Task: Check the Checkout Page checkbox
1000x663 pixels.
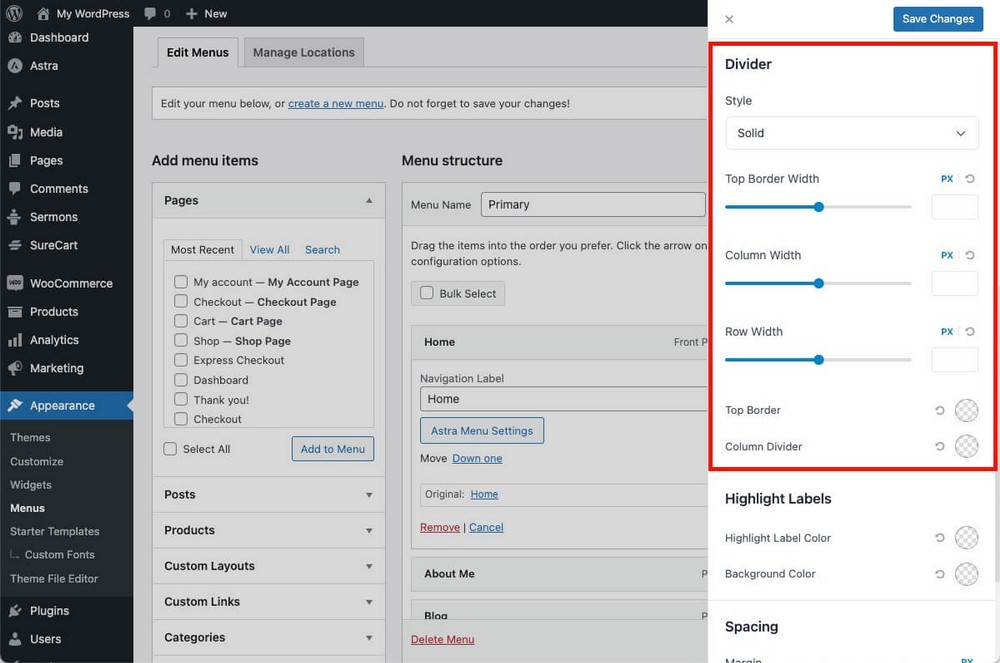Action: 181,301
